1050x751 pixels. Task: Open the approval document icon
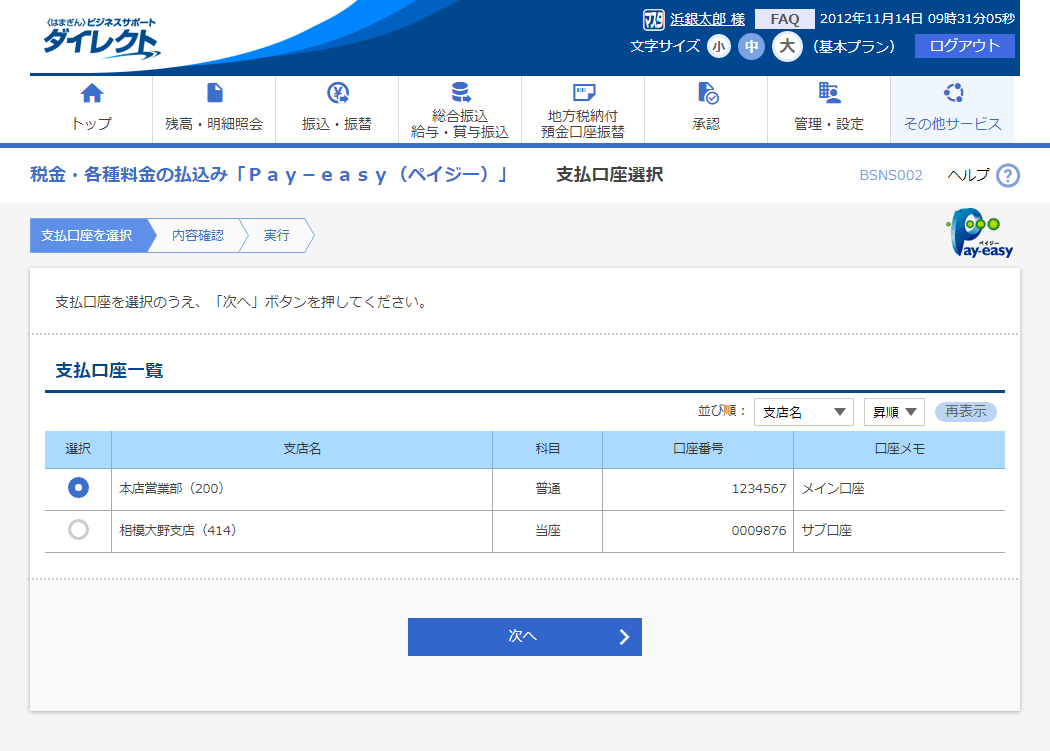tap(706, 94)
